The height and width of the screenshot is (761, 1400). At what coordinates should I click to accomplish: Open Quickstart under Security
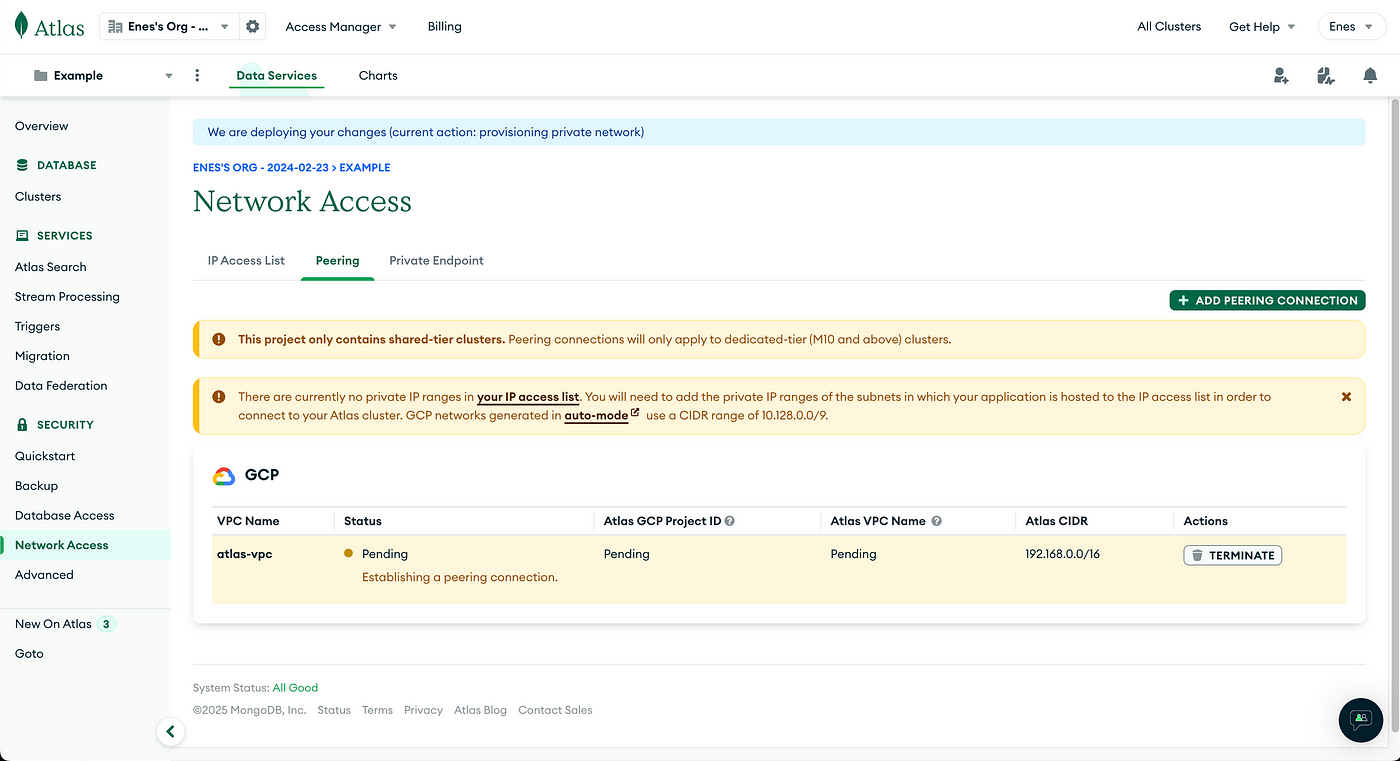coord(45,456)
